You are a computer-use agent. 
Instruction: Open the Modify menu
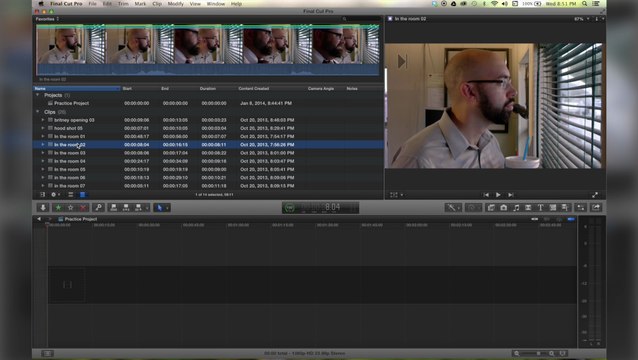175,4
